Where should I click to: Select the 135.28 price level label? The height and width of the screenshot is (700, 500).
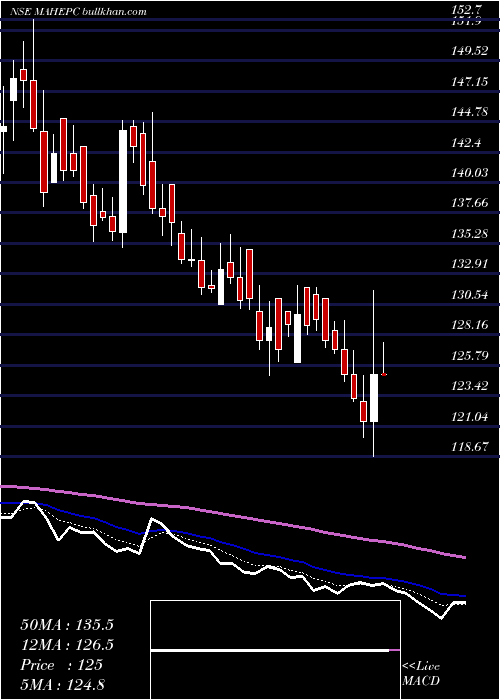pyautogui.click(x=468, y=233)
